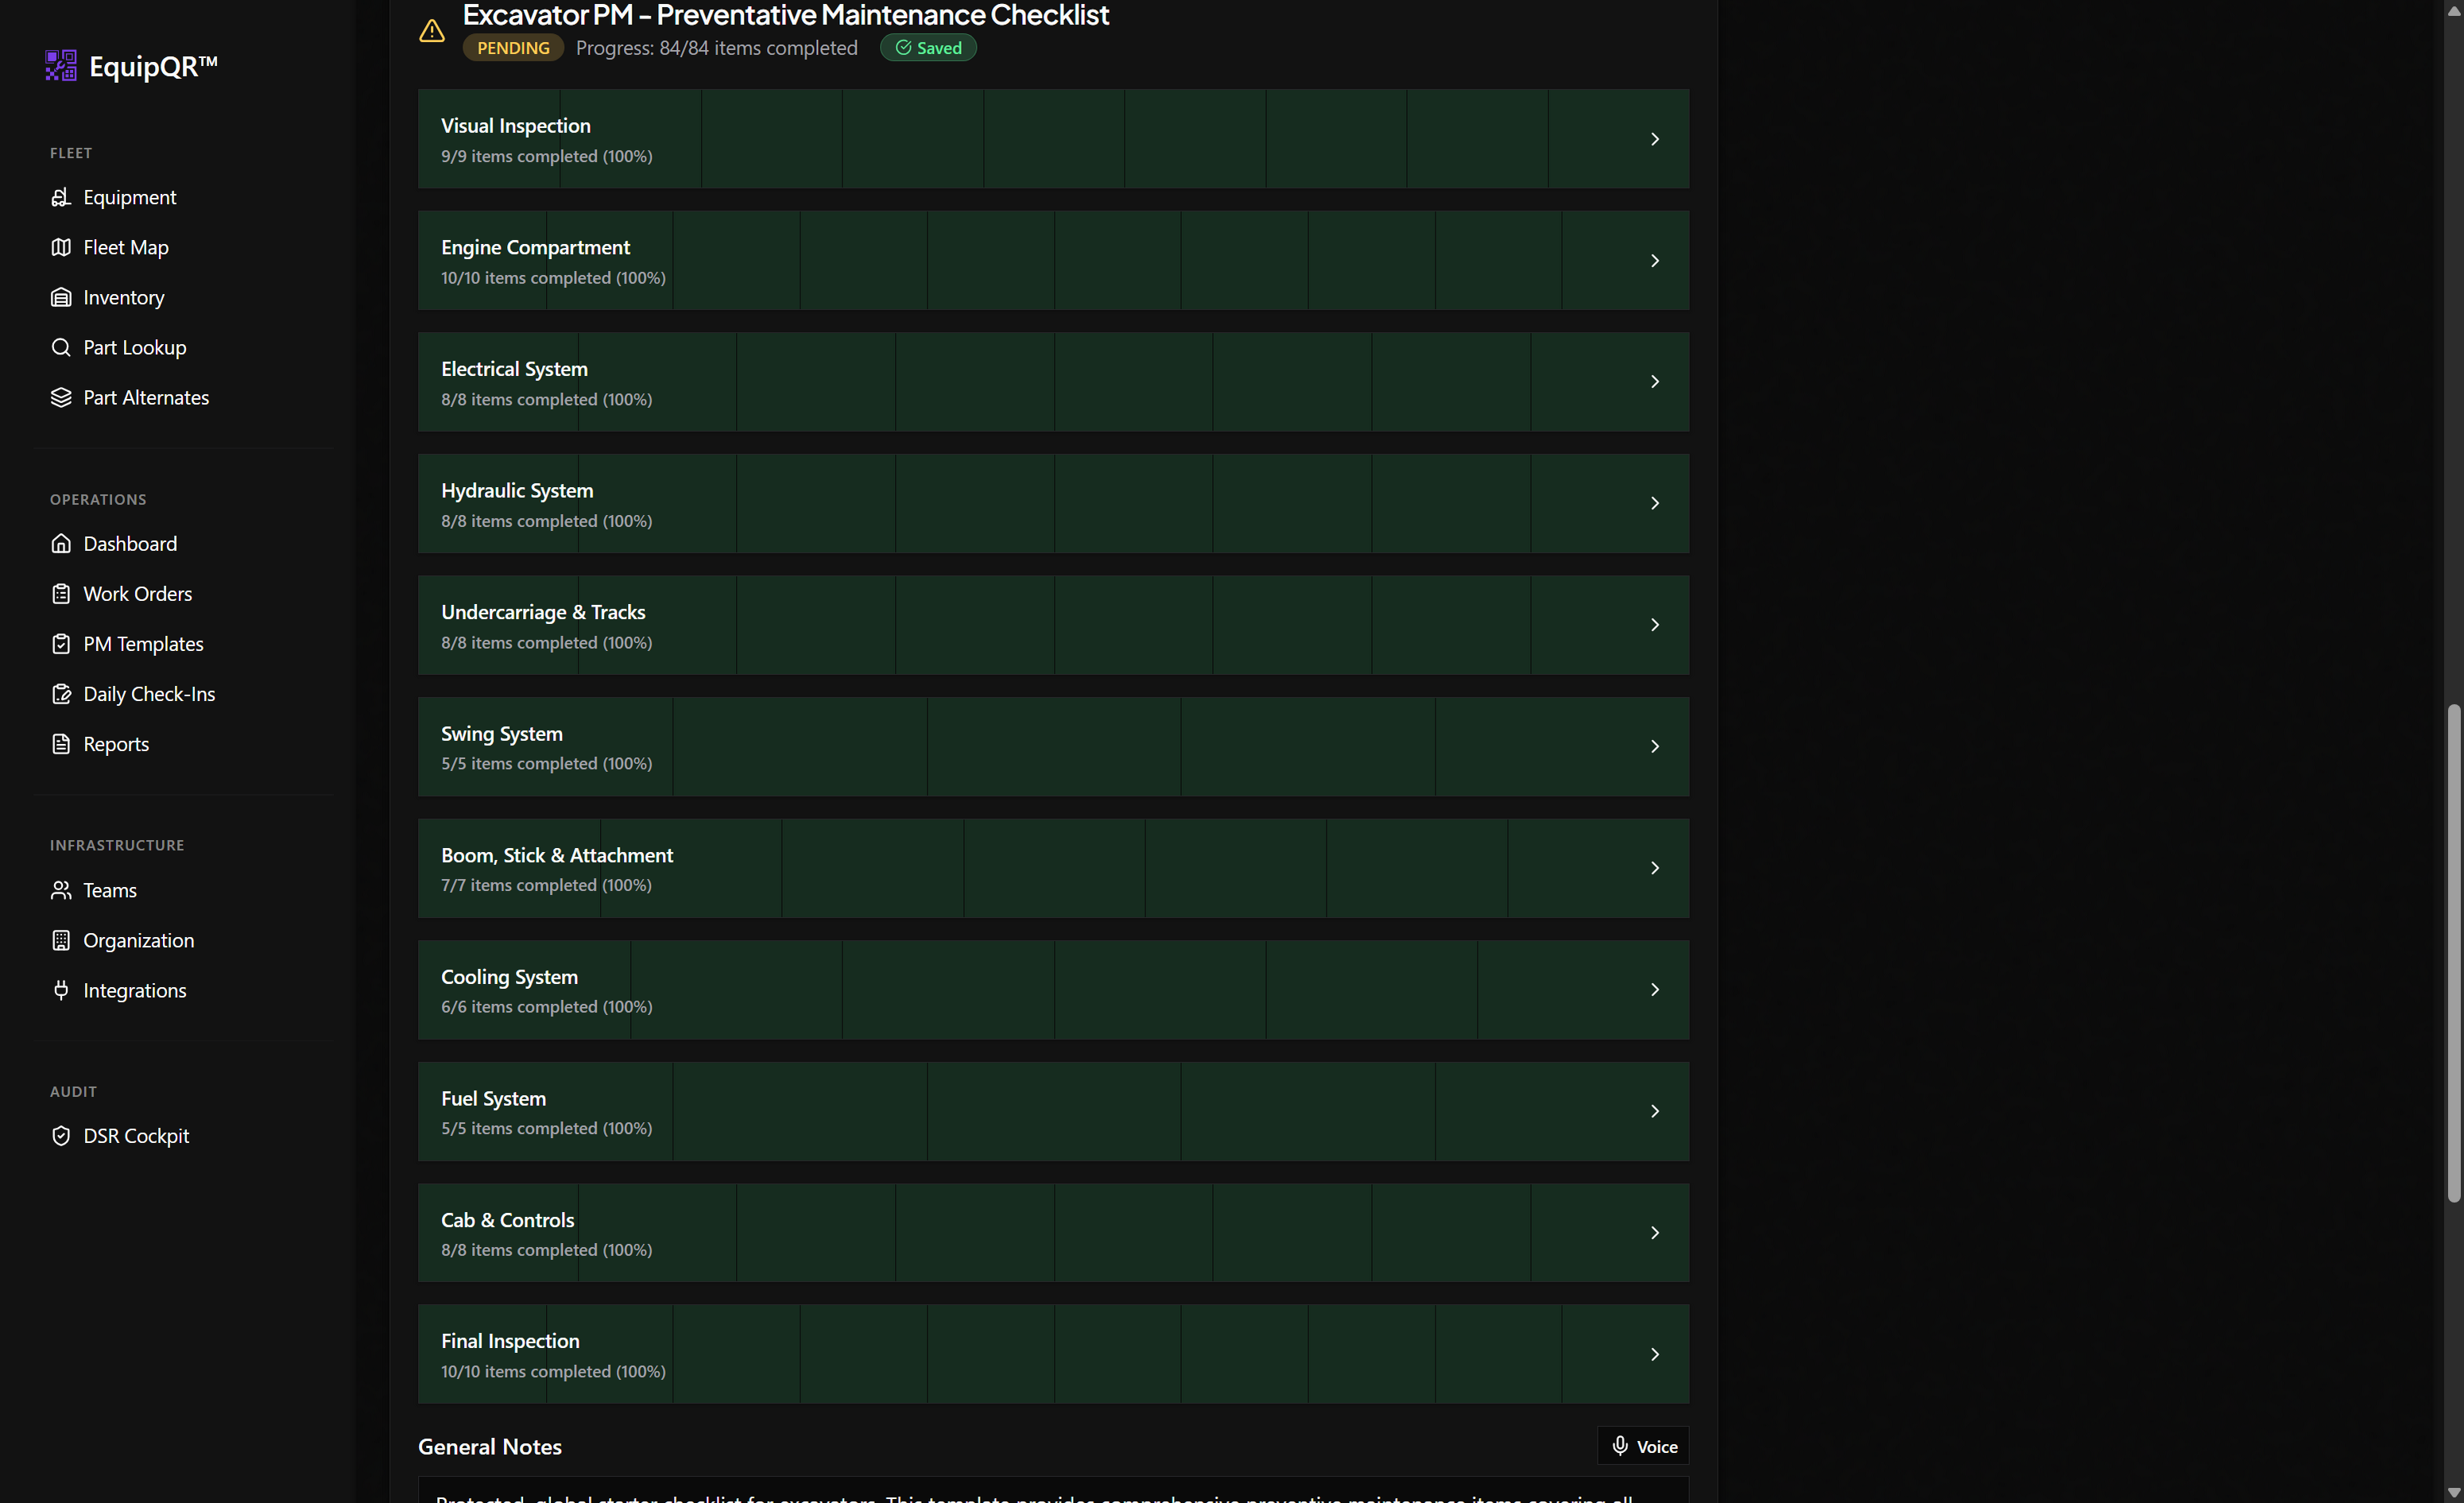
Task: Click the Dashboard home icon
Action: (x=61, y=543)
